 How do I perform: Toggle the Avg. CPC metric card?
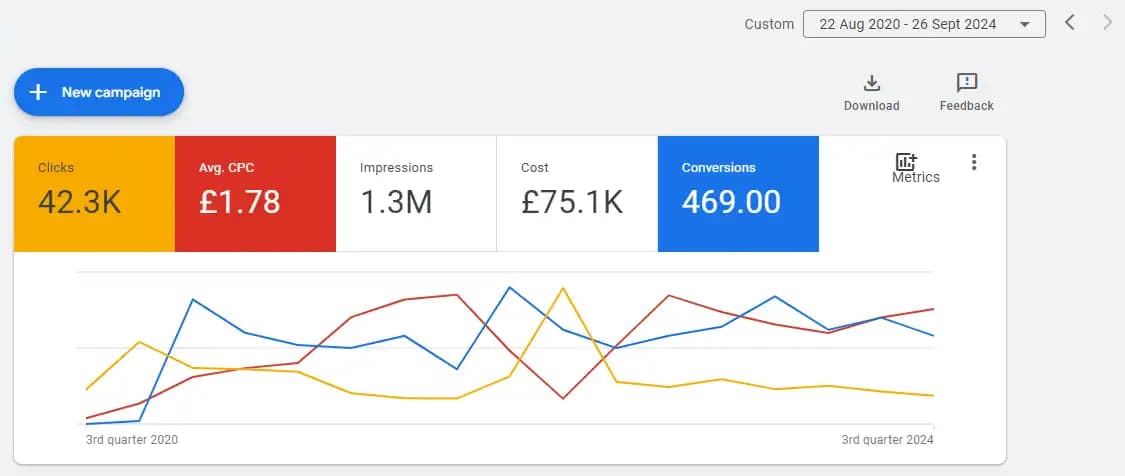click(x=255, y=194)
